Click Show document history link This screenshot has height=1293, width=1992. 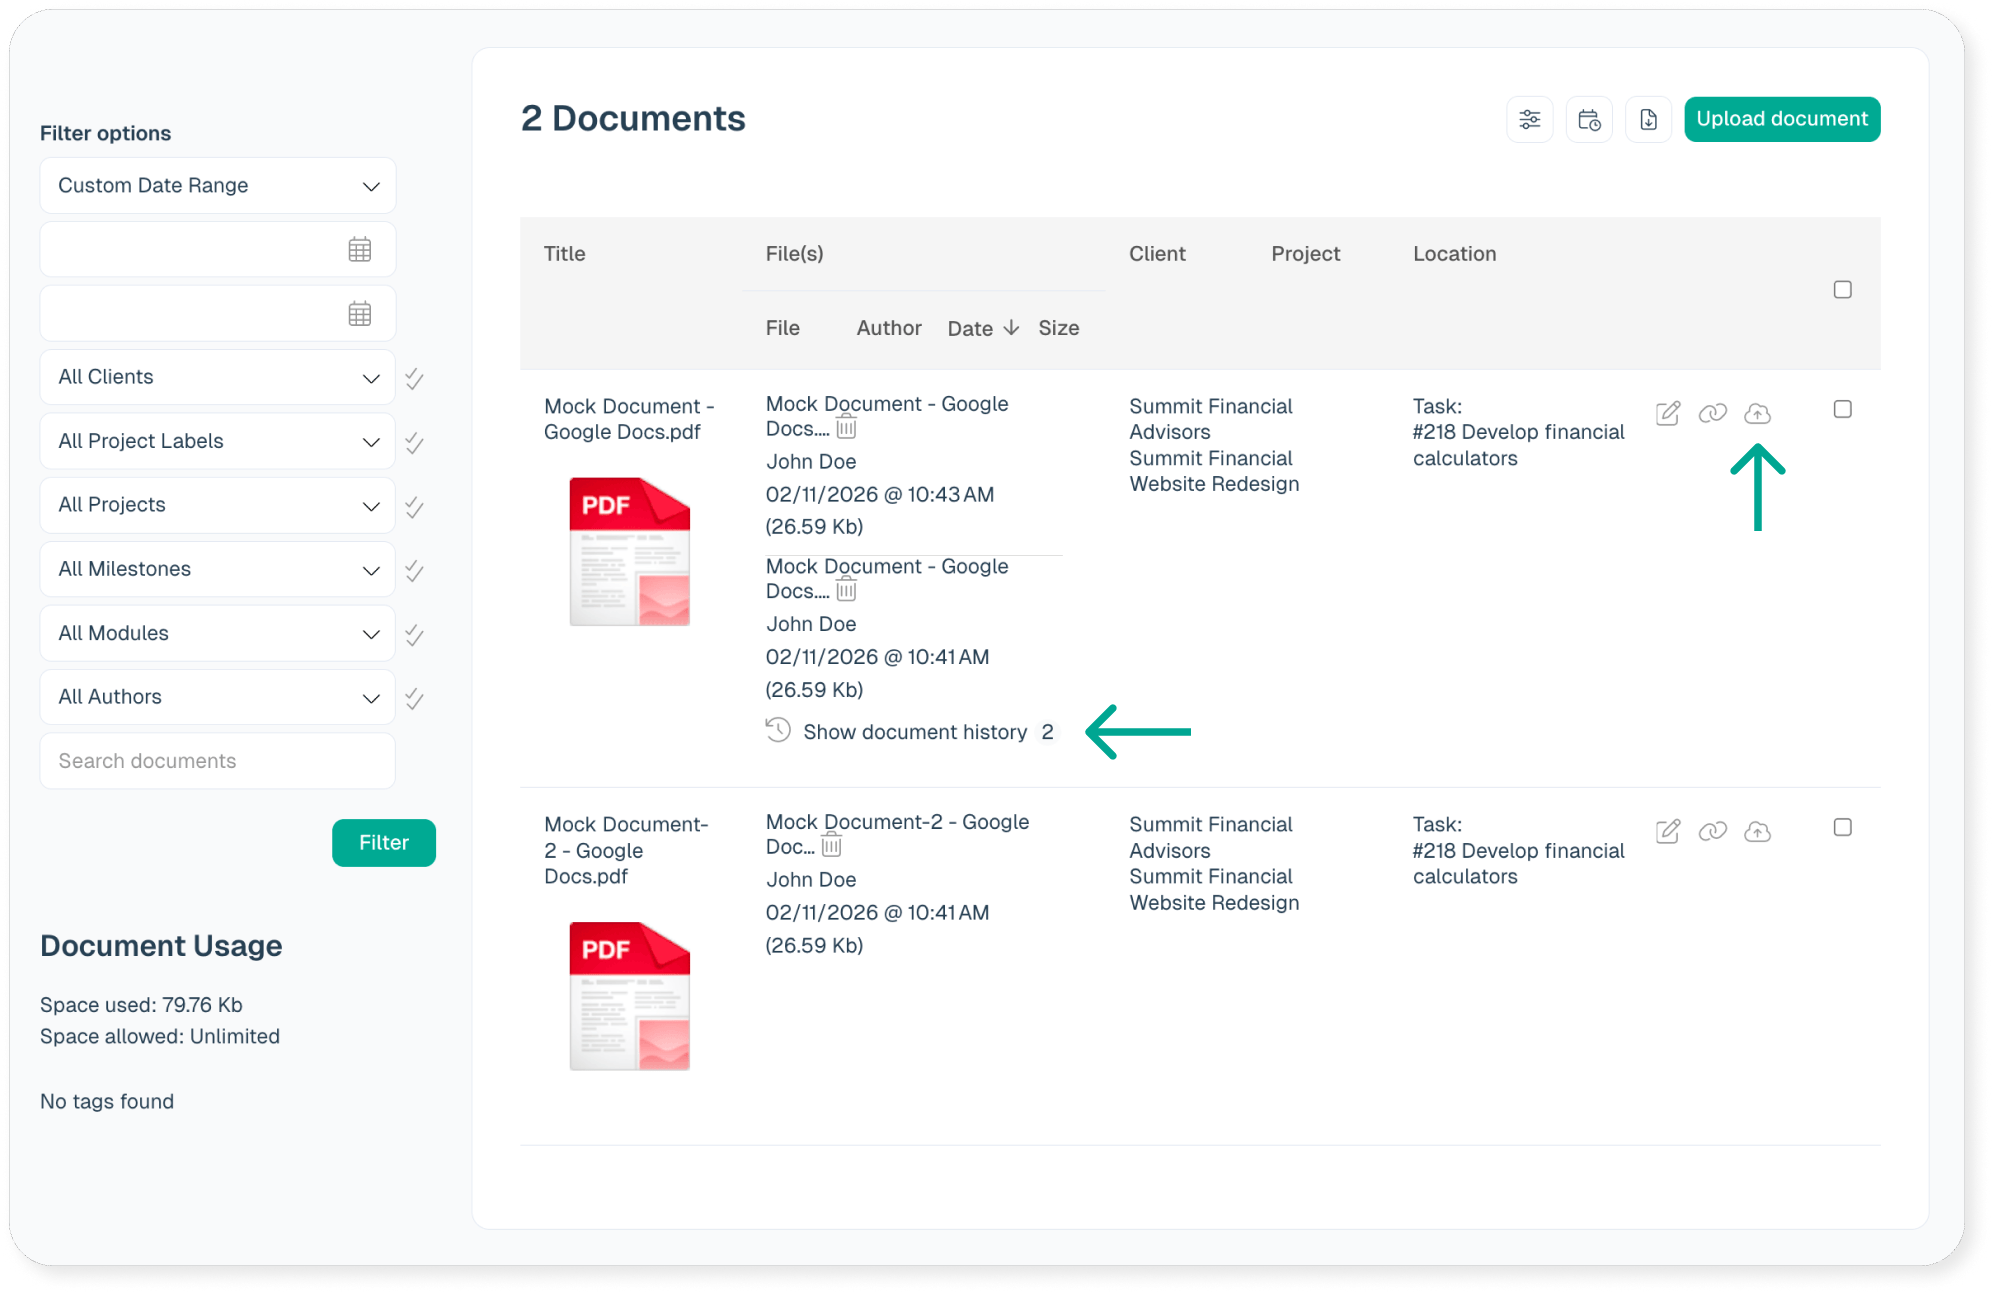(914, 732)
